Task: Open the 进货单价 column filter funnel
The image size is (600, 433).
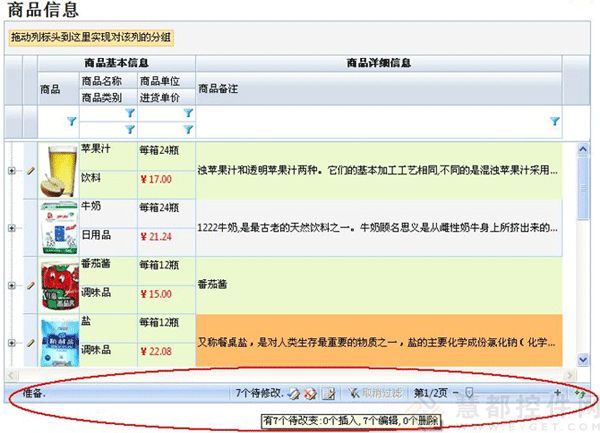Action: click(x=187, y=129)
